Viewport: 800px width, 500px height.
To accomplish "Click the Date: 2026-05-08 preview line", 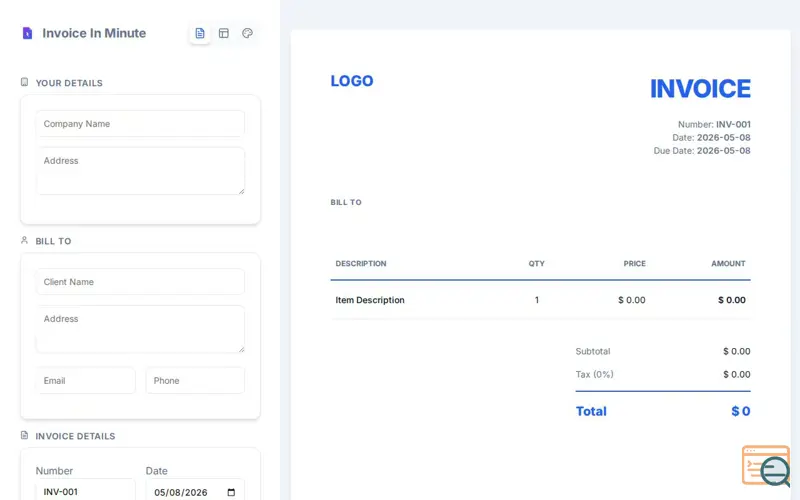I will 711,137.
